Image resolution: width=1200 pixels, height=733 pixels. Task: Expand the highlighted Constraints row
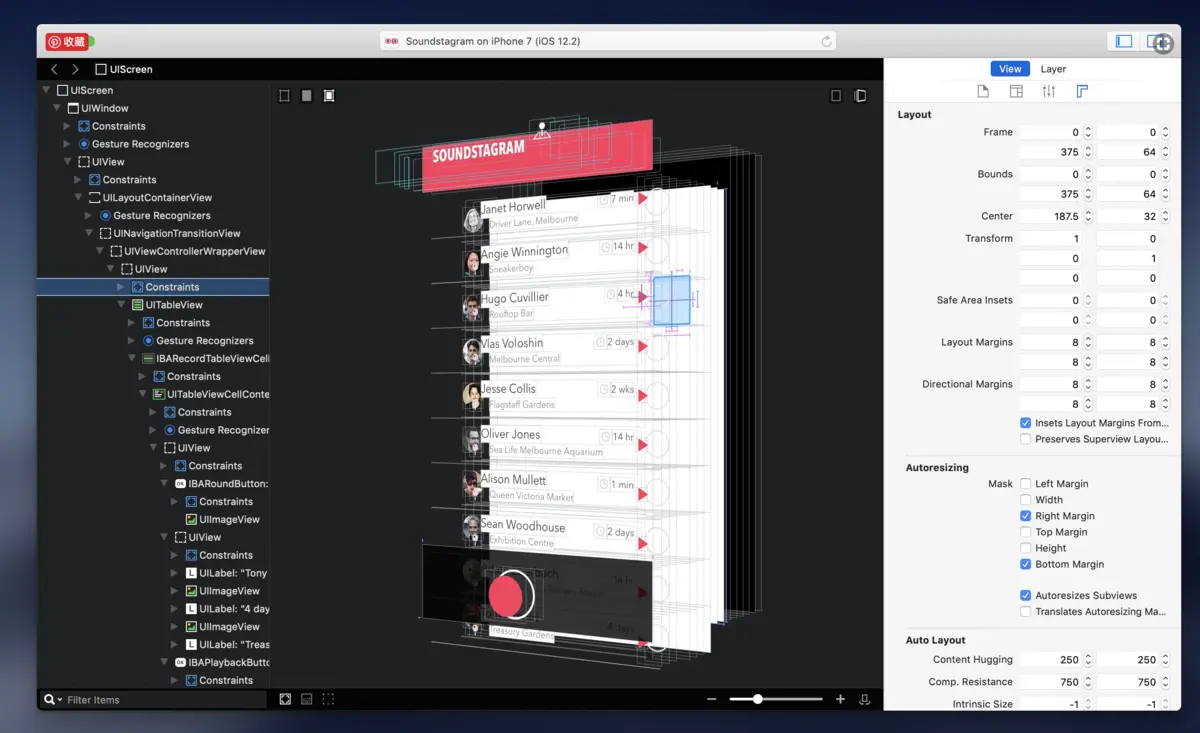pyautogui.click(x=122, y=287)
